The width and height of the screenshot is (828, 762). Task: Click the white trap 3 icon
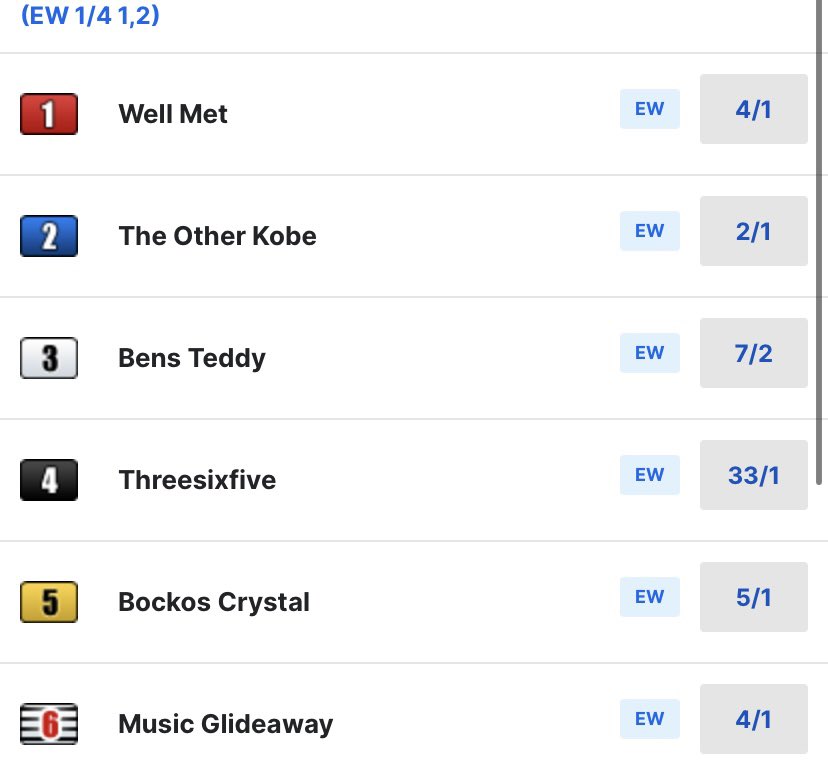click(49, 358)
